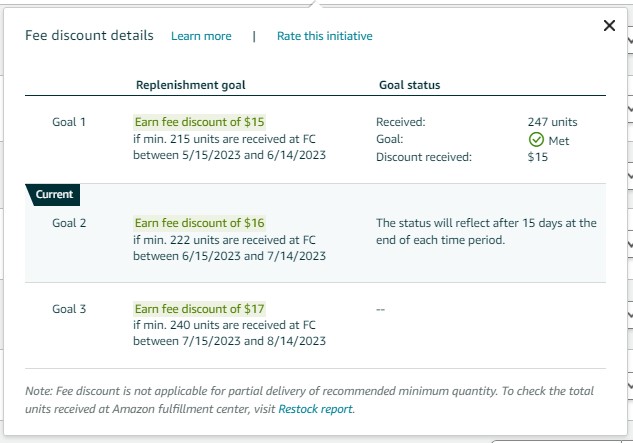This screenshot has height=443, width=633.
Task: Click the Goal 2 row label
Action: [x=69, y=223]
